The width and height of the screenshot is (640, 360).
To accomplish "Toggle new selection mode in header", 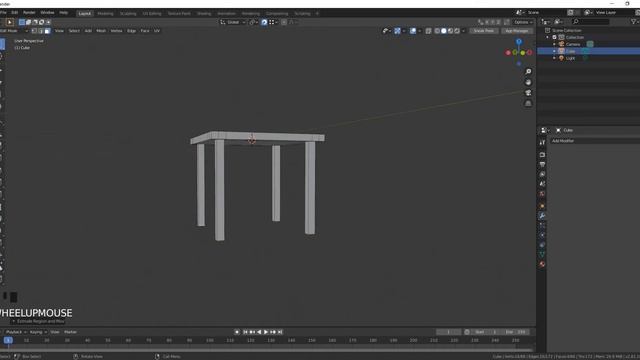I will [22, 22].
